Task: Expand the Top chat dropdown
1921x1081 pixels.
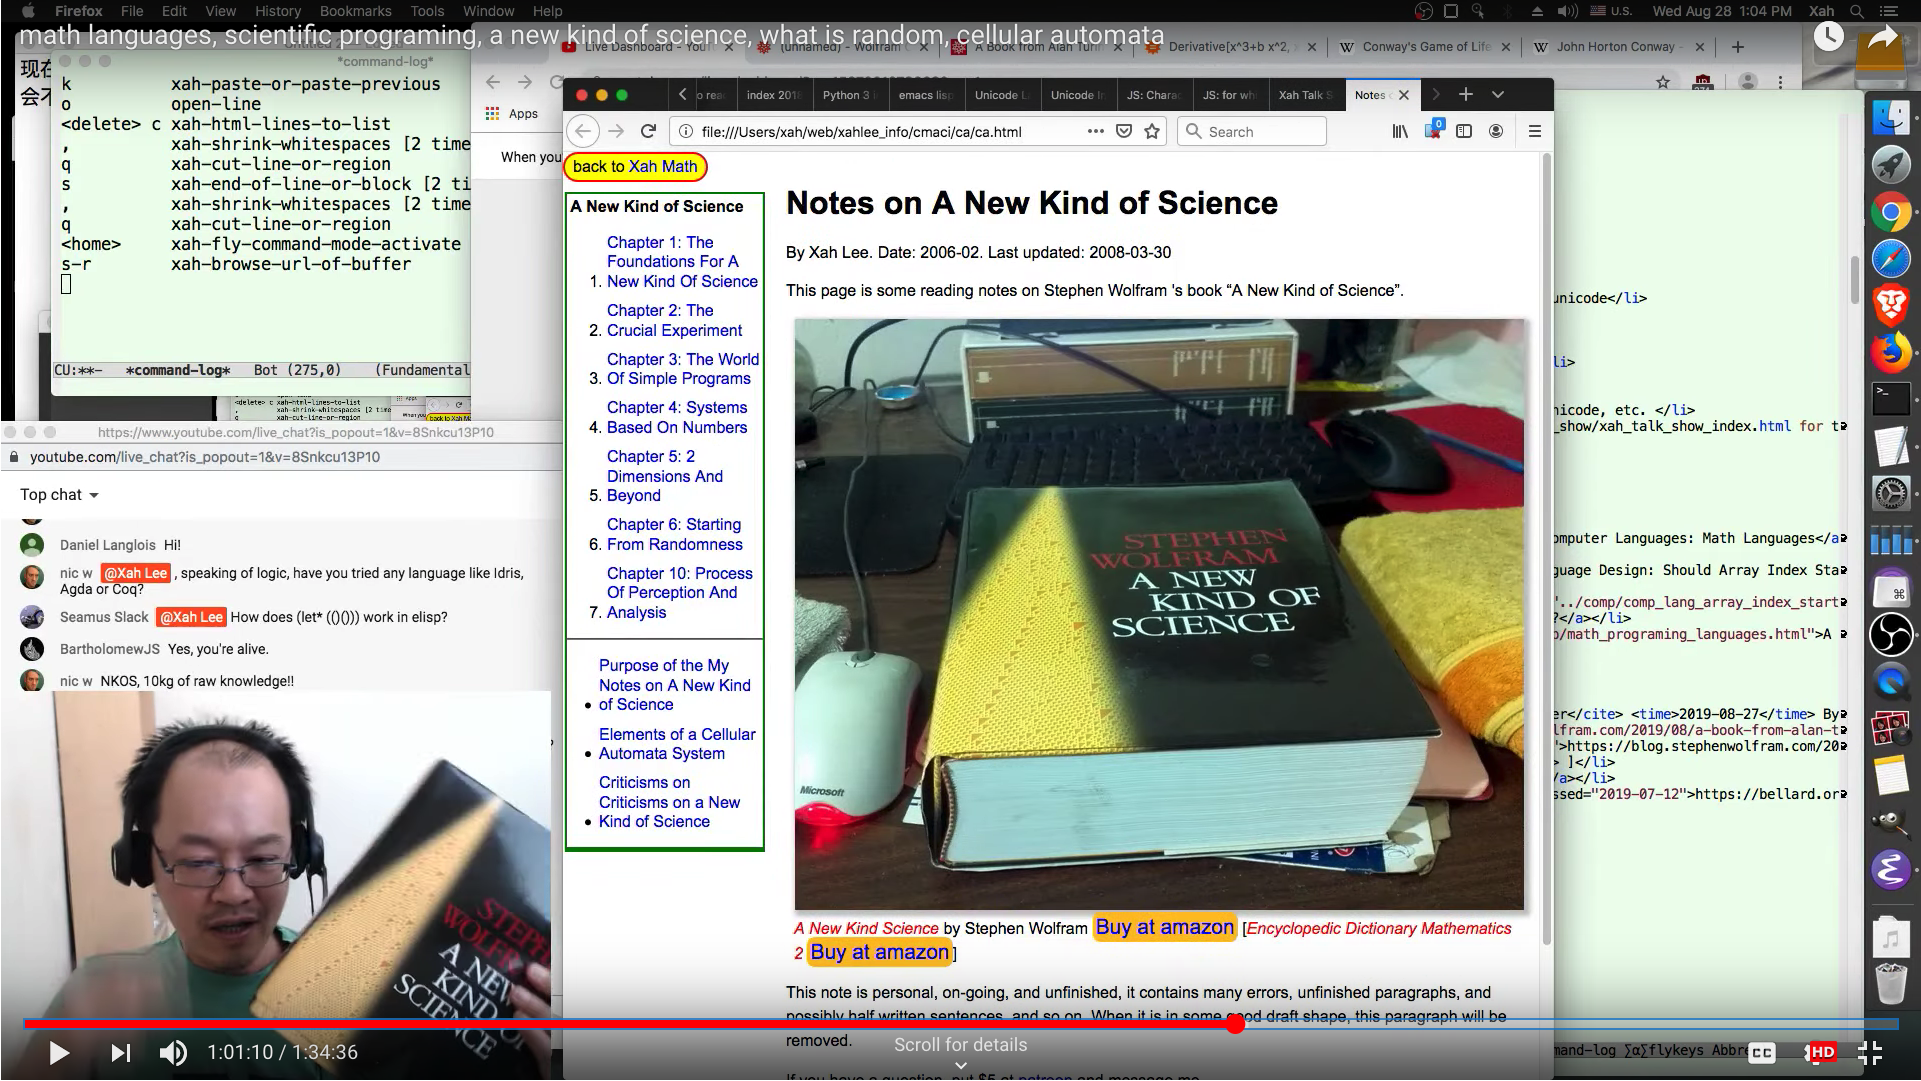Action: (60, 494)
